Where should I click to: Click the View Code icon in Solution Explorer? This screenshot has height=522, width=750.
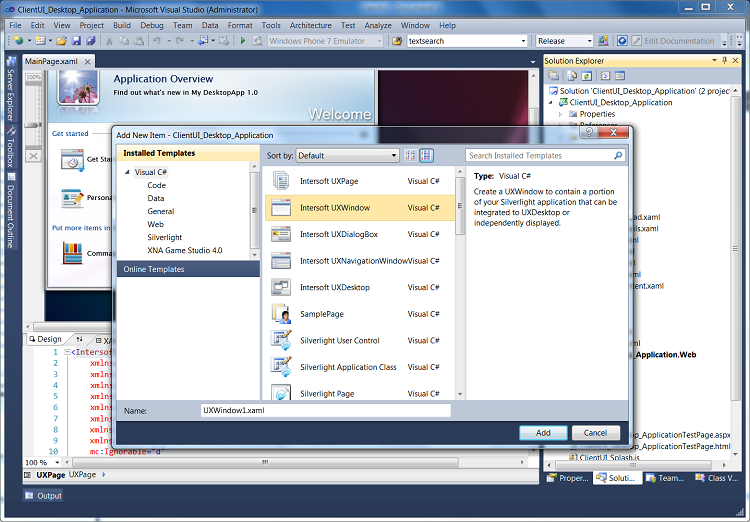[x=605, y=76]
